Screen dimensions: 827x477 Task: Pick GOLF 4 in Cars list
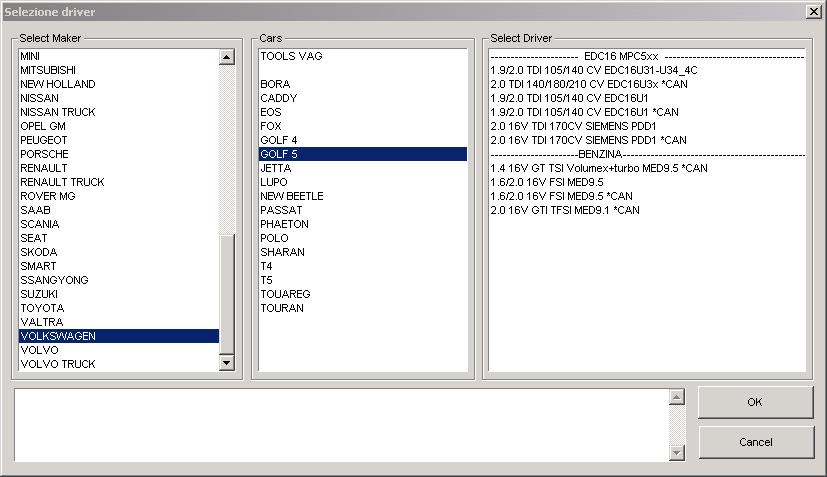pyautogui.click(x=363, y=140)
